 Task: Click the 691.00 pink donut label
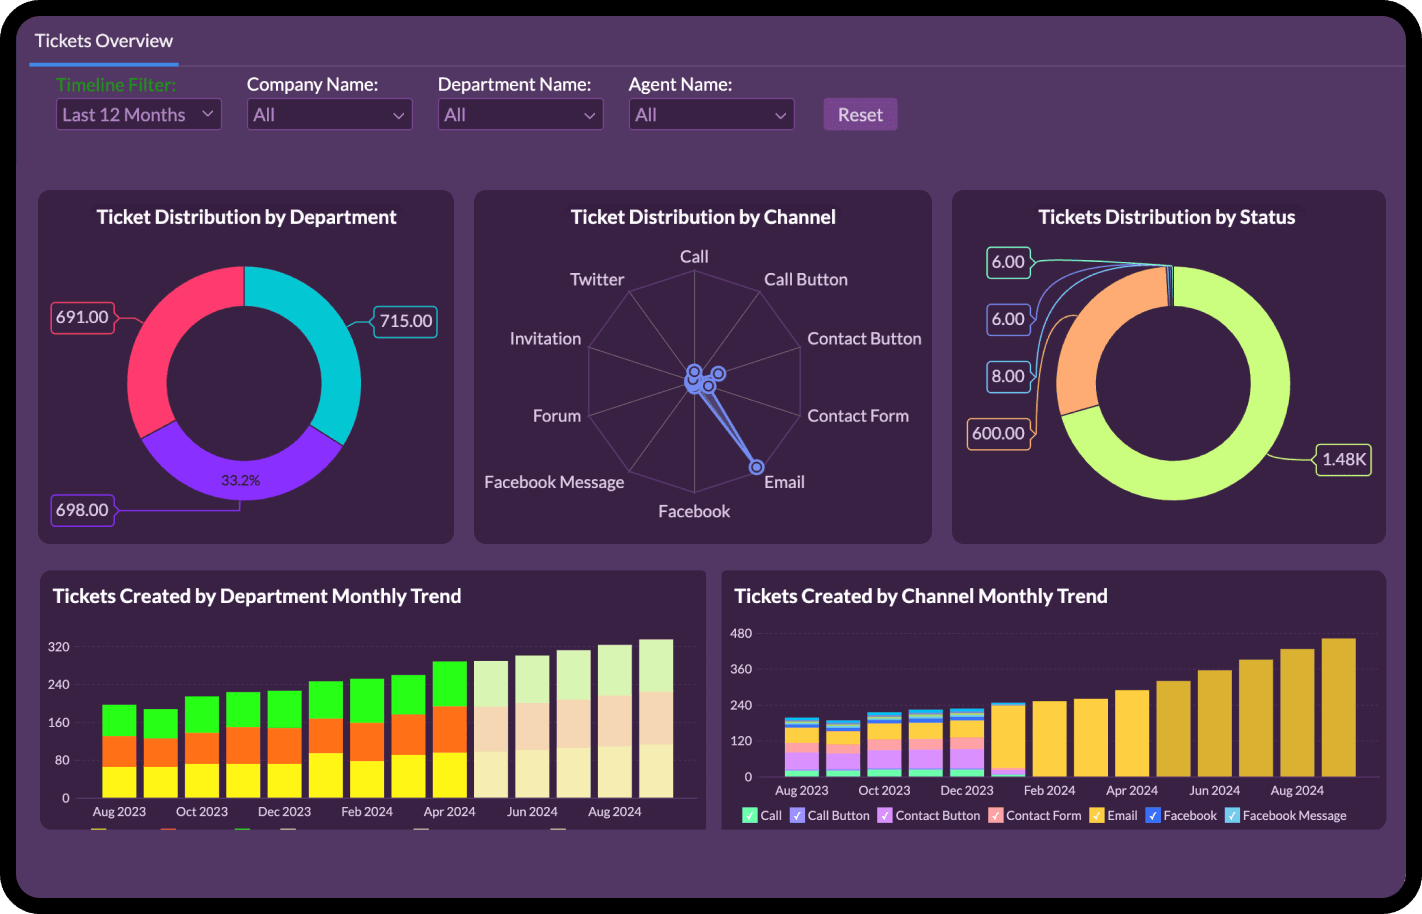[82, 317]
